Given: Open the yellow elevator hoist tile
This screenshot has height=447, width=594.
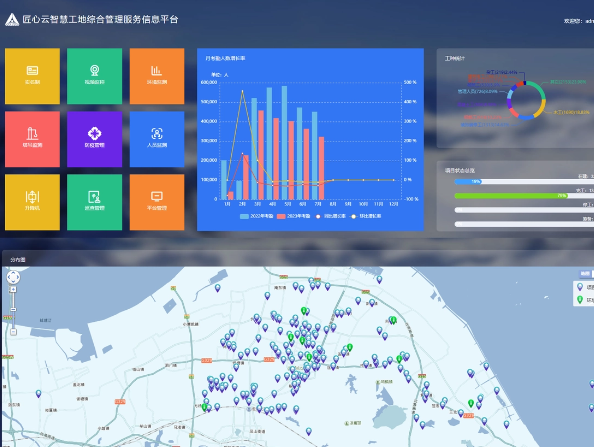Looking at the screenshot, I should click(32, 202).
